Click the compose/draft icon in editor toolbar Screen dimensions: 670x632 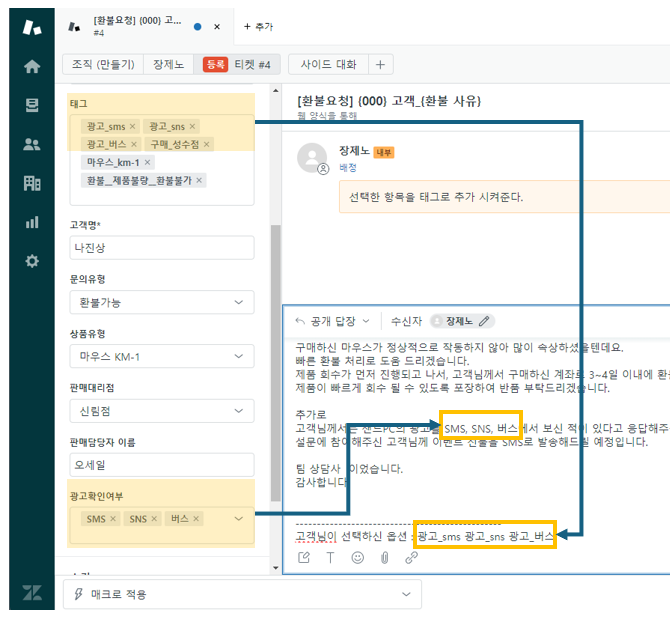[x=304, y=558]
